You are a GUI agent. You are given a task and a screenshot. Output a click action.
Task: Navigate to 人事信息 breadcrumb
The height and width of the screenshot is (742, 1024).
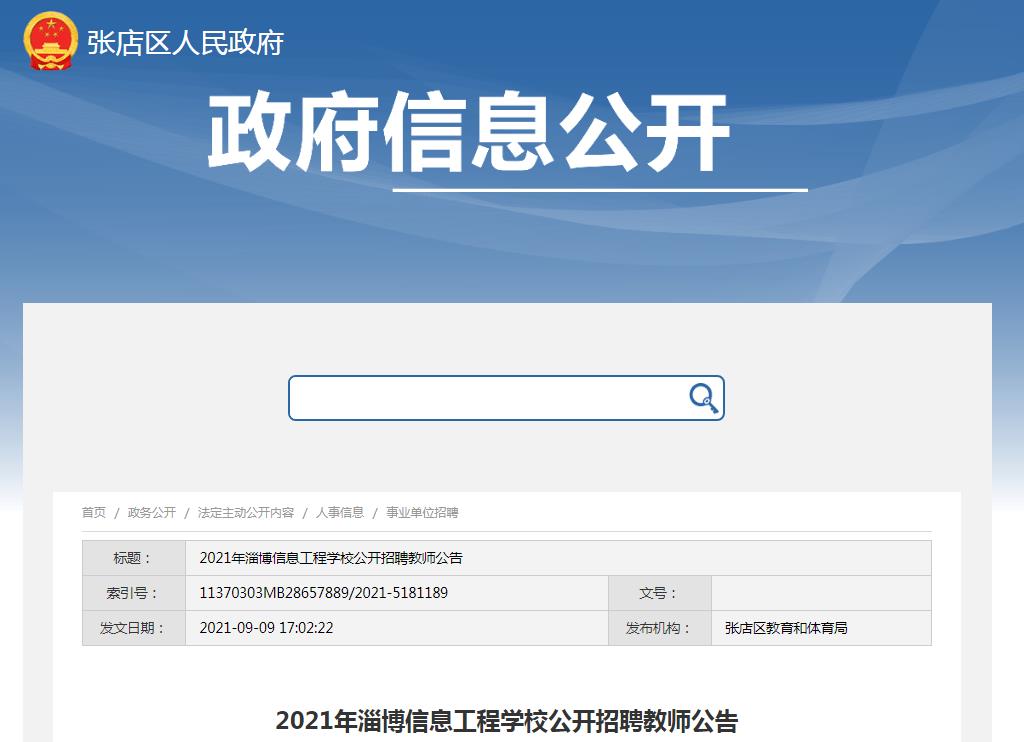(x=340, y=513)
